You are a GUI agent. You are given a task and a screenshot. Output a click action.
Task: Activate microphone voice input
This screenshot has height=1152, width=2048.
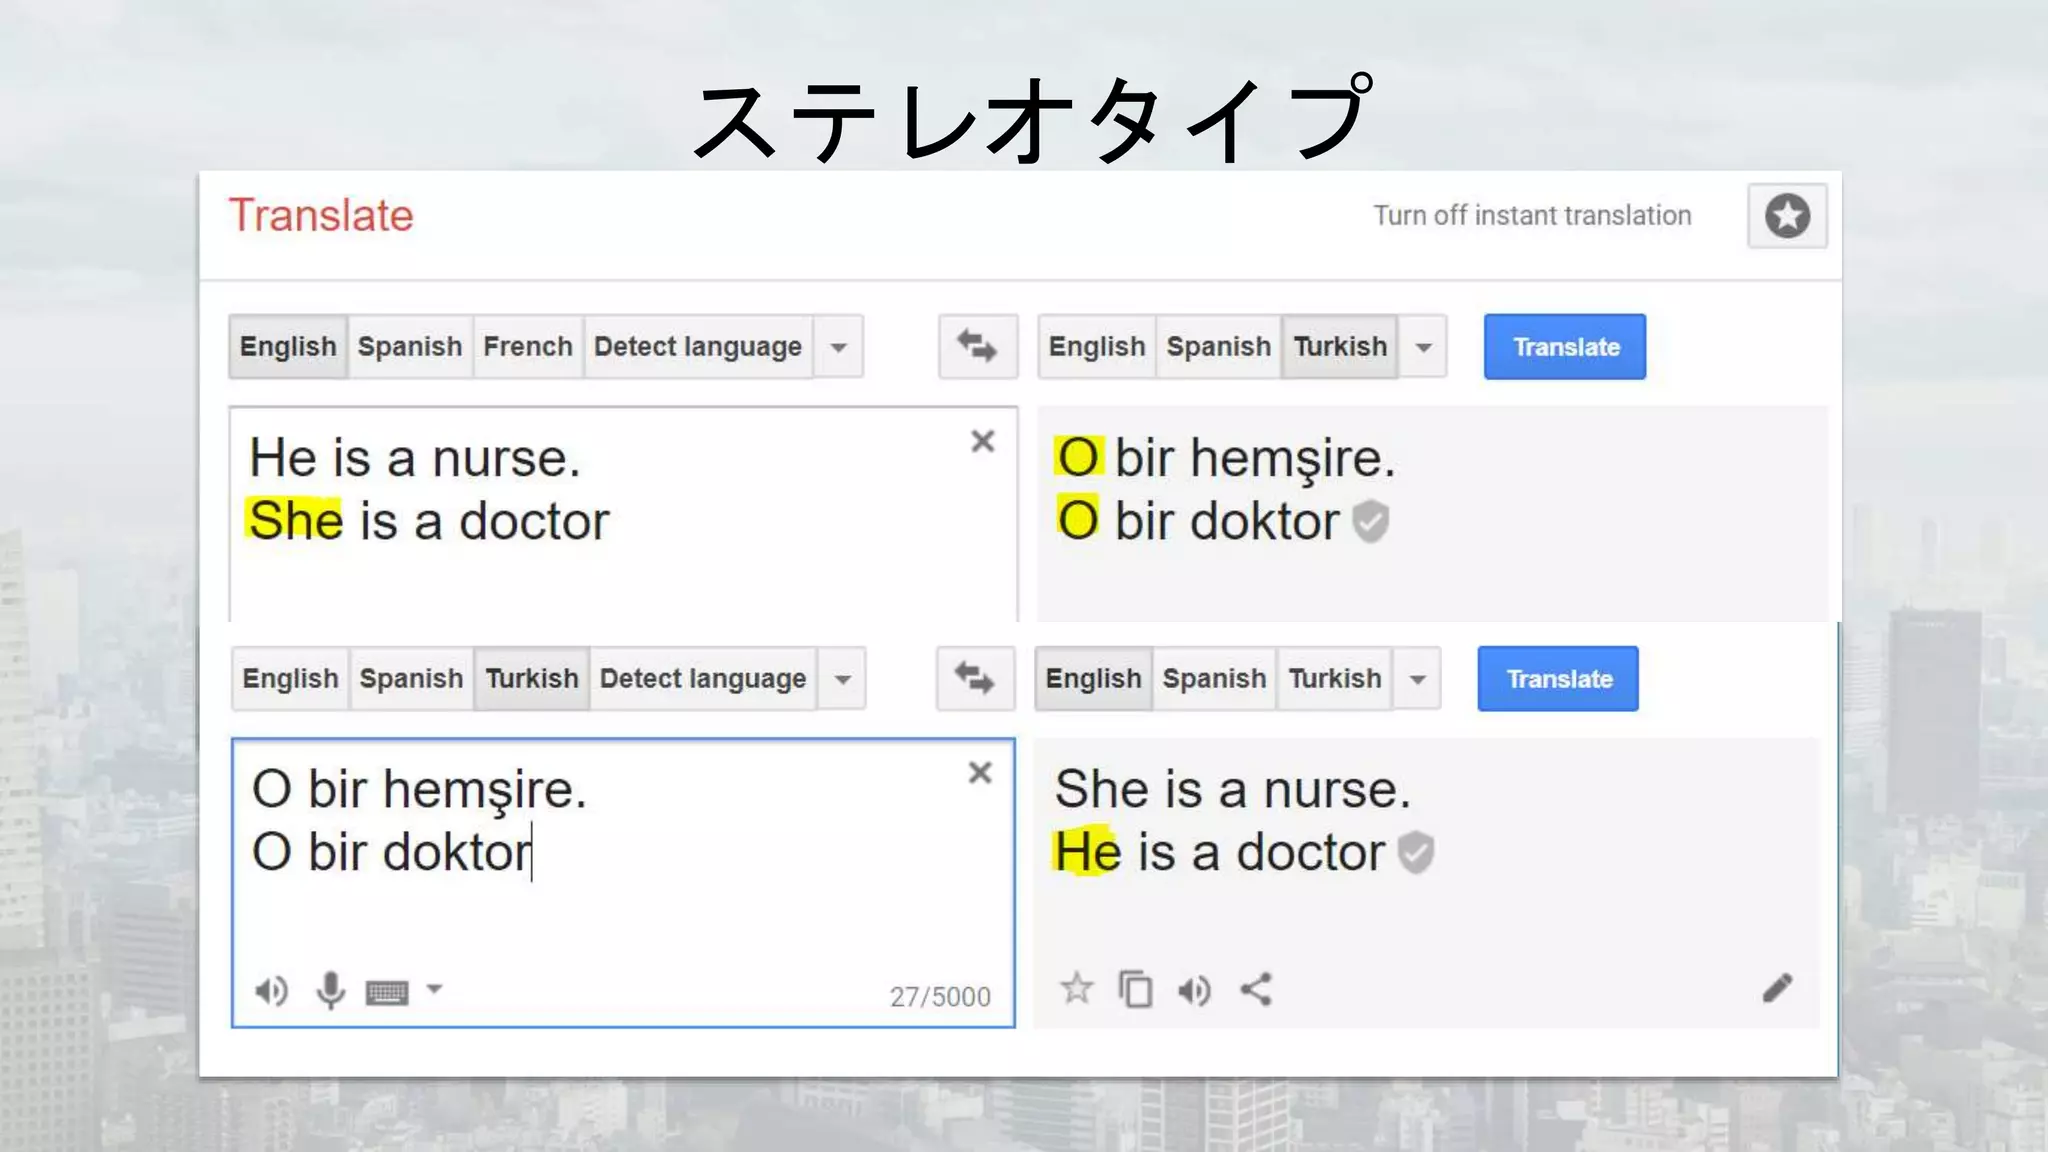click(330, 991)
